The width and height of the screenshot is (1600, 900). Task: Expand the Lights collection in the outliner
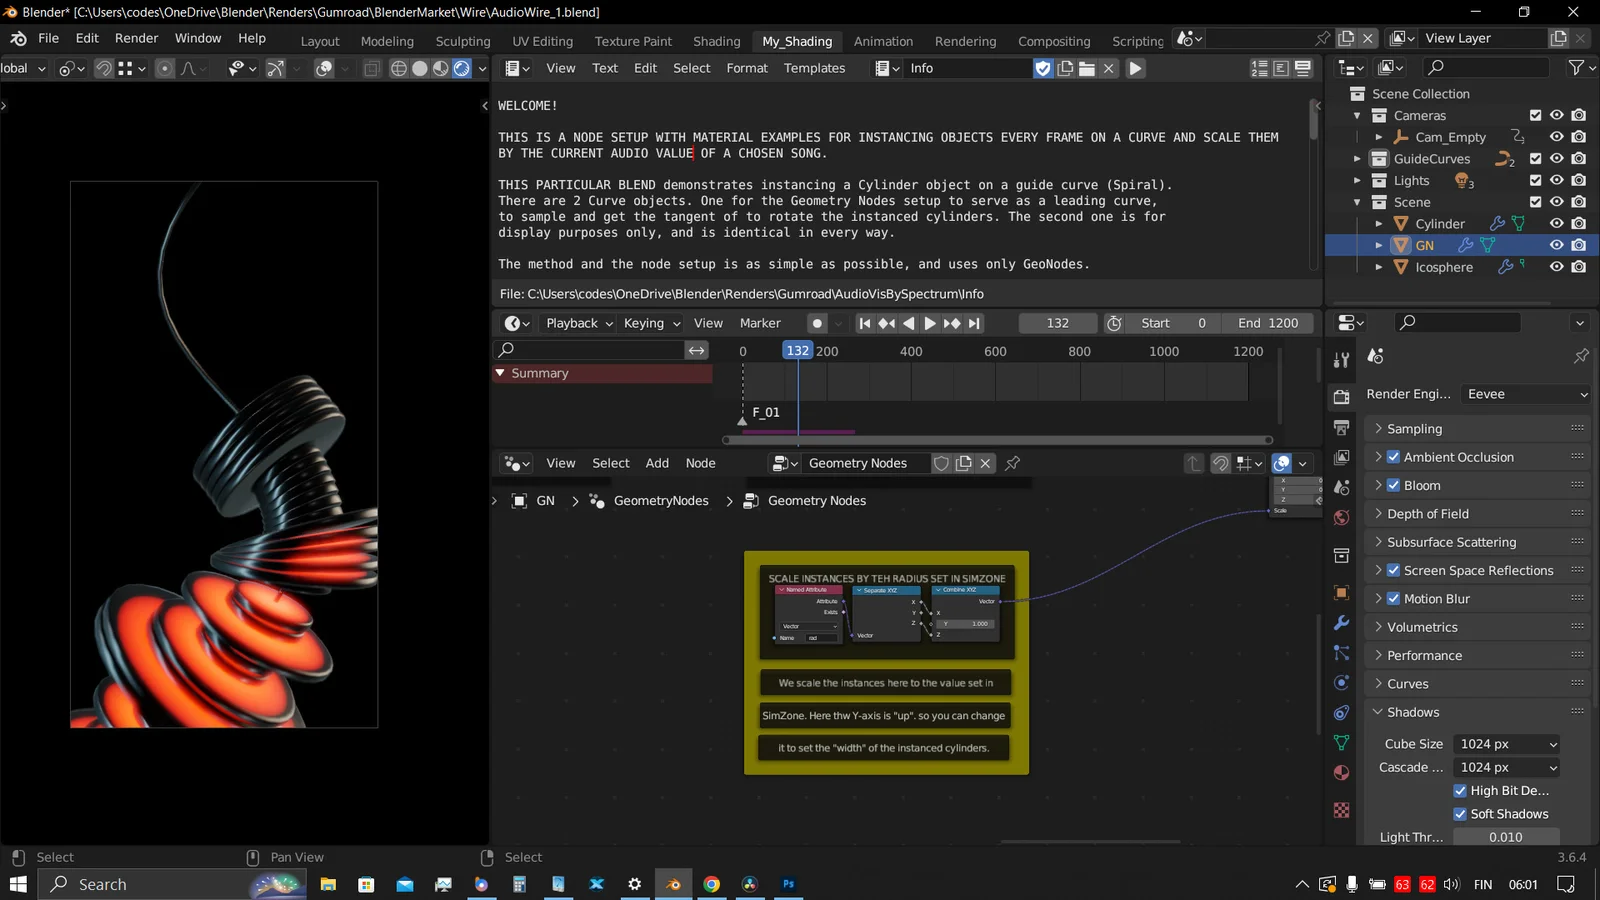point(1357,180)
